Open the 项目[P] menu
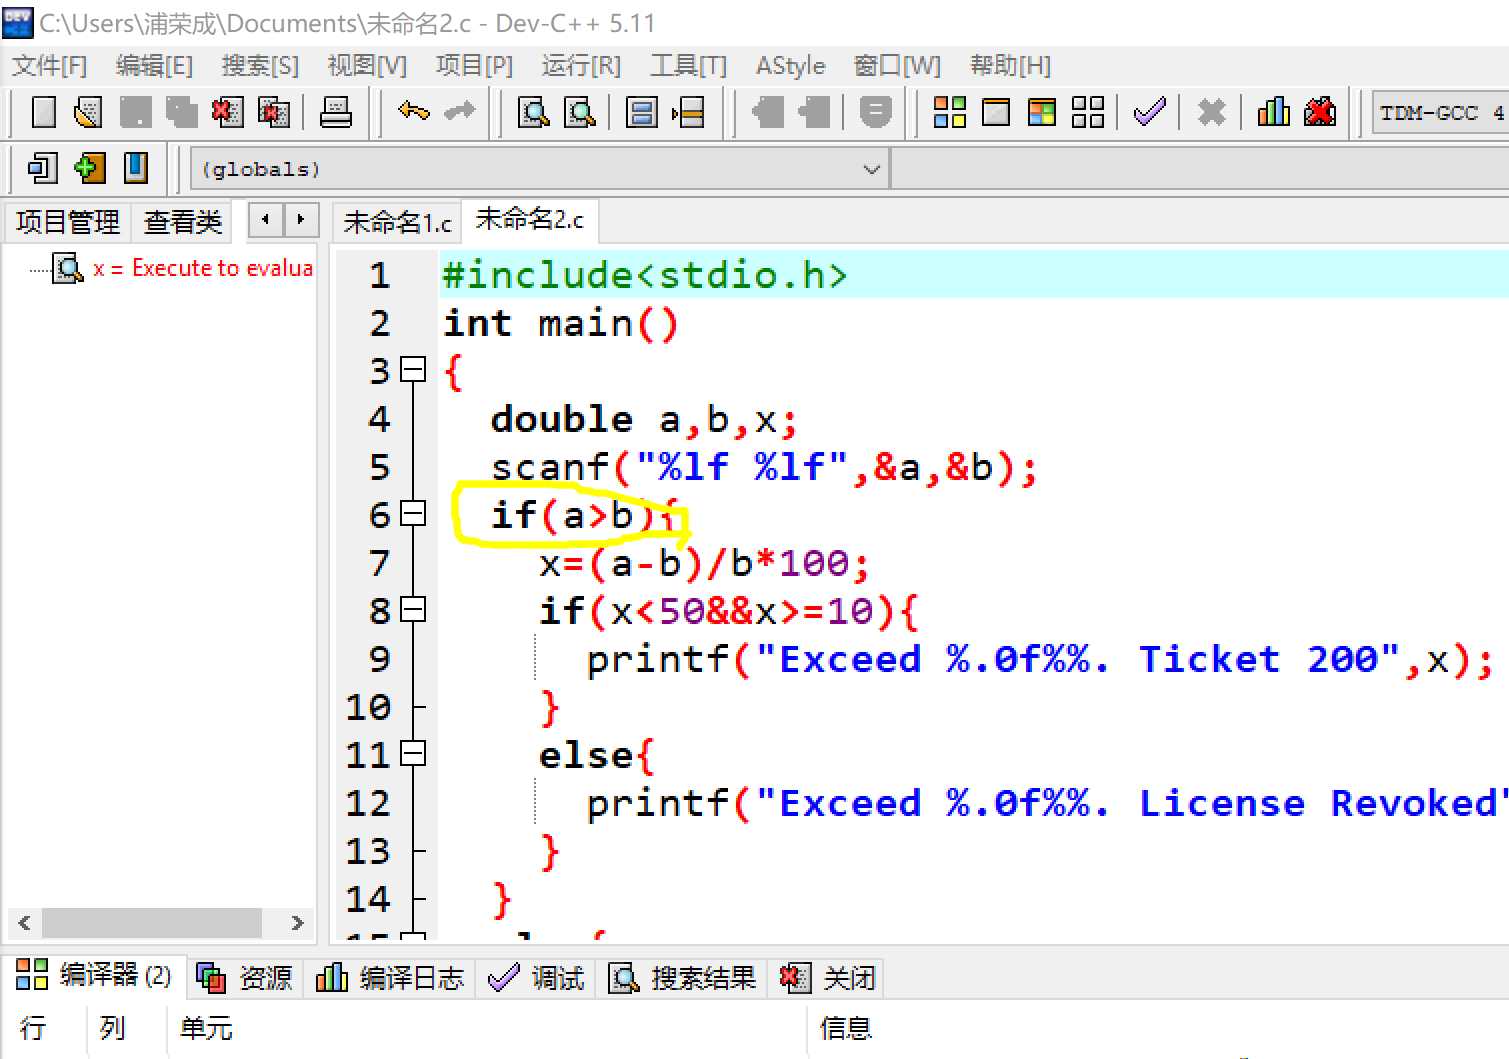Image resolution: width=1509 pixels, height=1059 pixels. (474, 66)
